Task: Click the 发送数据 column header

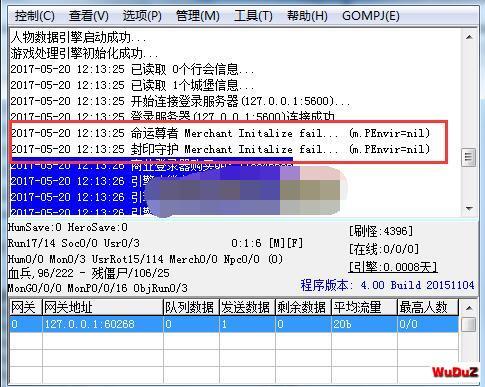Action: (247, 307)
